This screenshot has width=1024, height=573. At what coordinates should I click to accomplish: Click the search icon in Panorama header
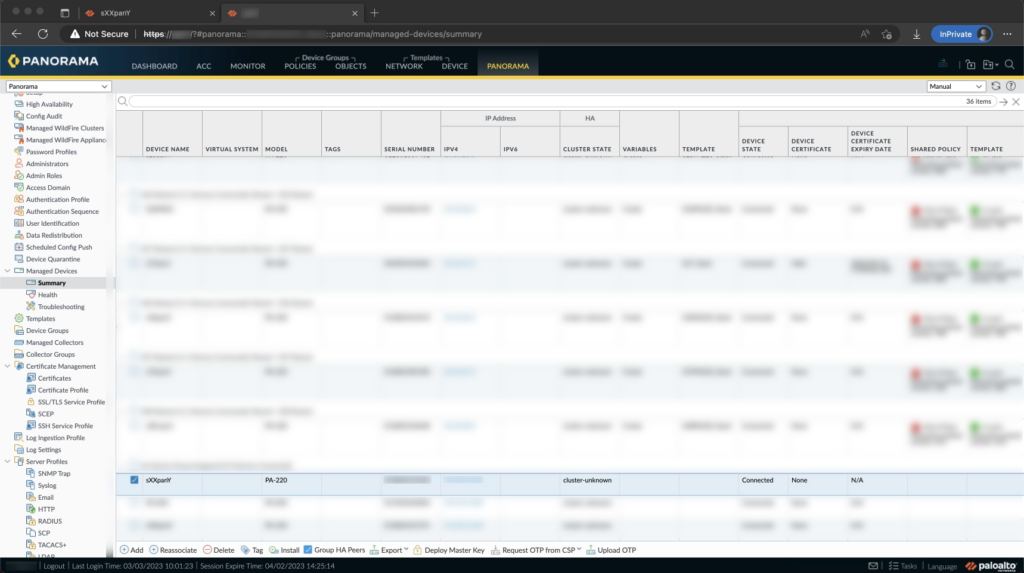[1010, 64]
